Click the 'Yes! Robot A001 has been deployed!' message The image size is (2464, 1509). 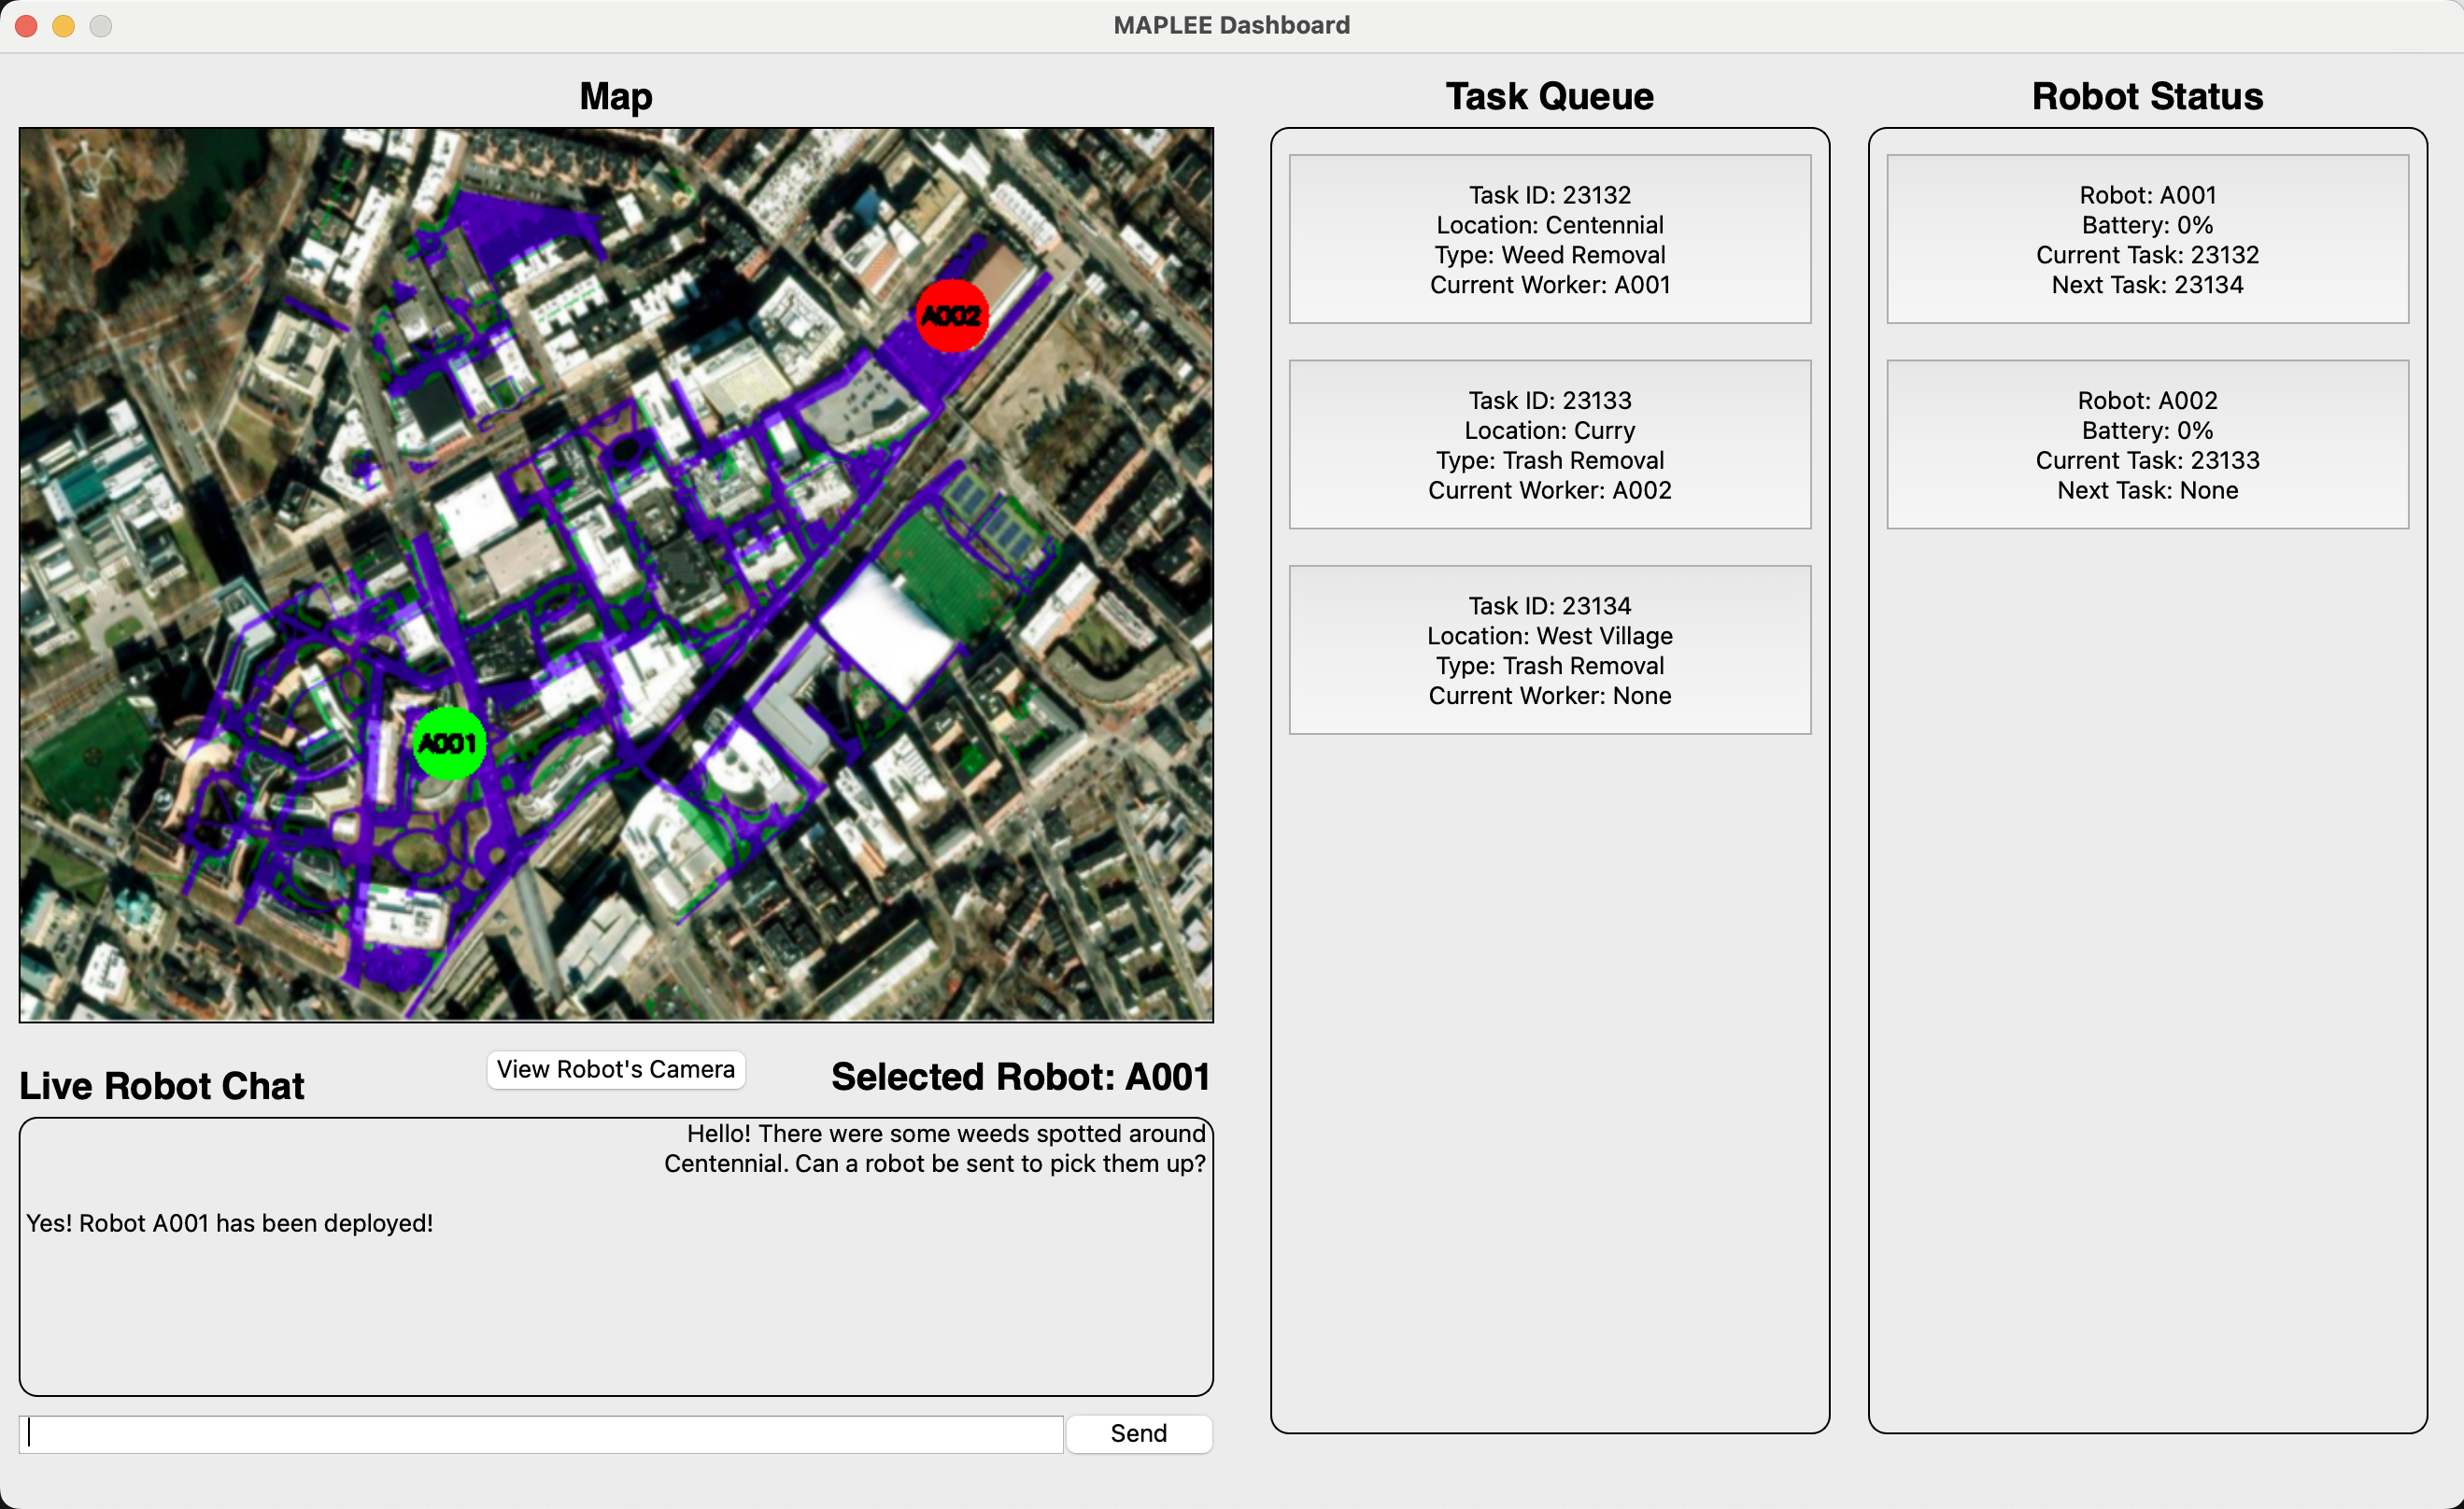pyautogui.click(x=230, y=1223)
